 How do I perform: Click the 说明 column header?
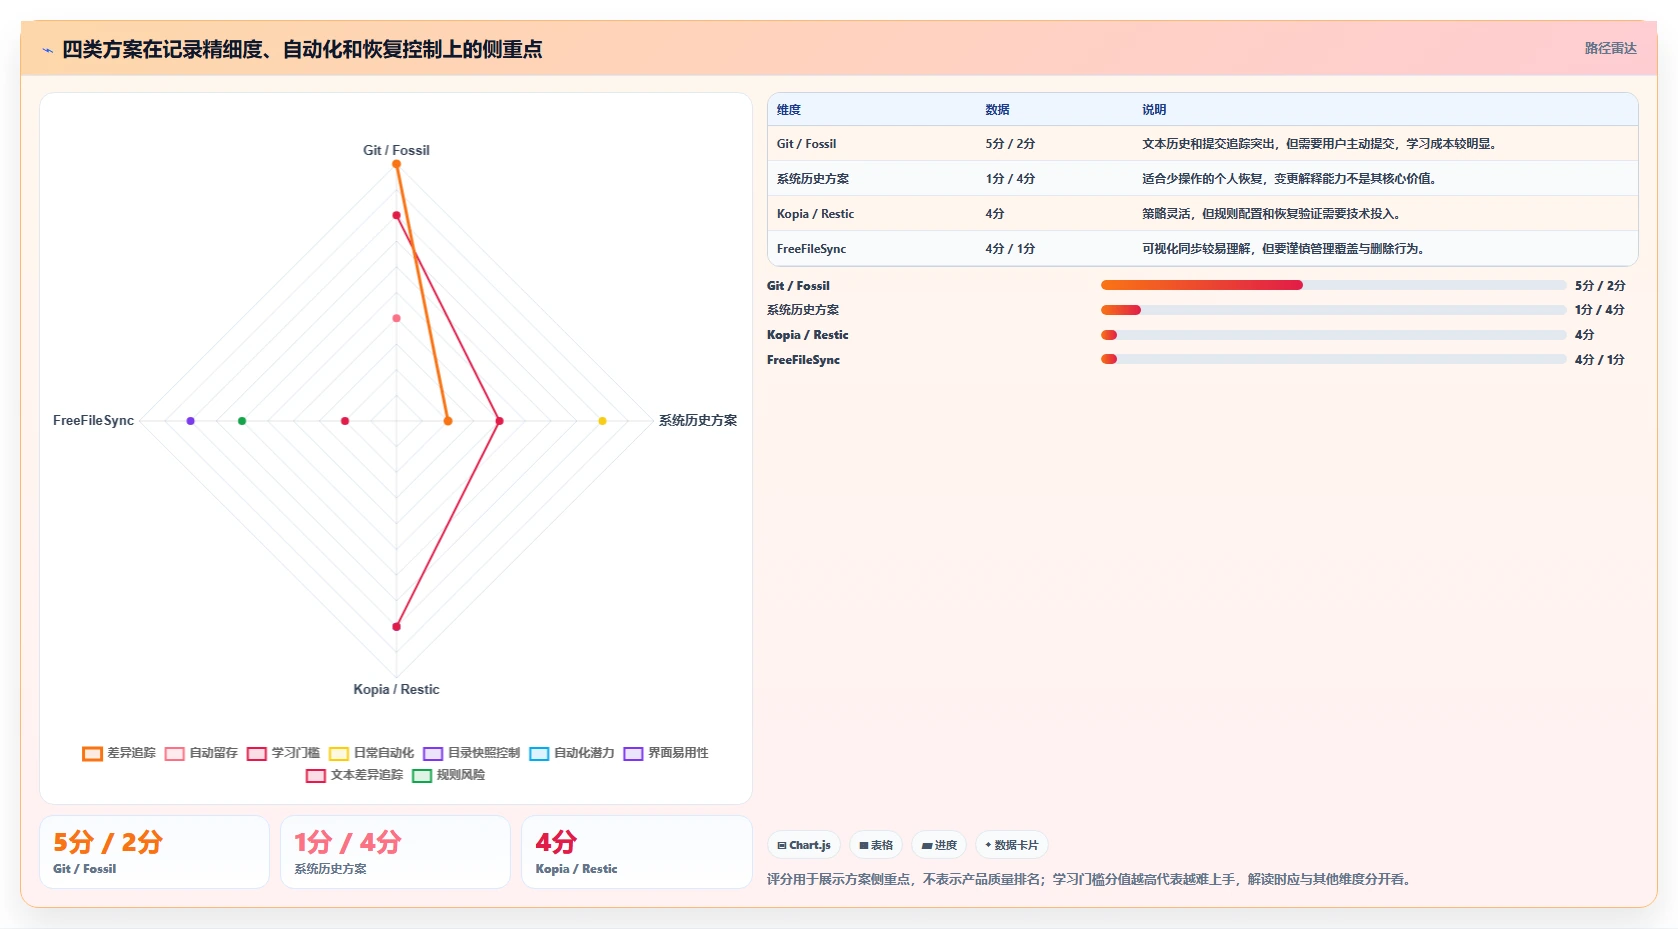1154,110
